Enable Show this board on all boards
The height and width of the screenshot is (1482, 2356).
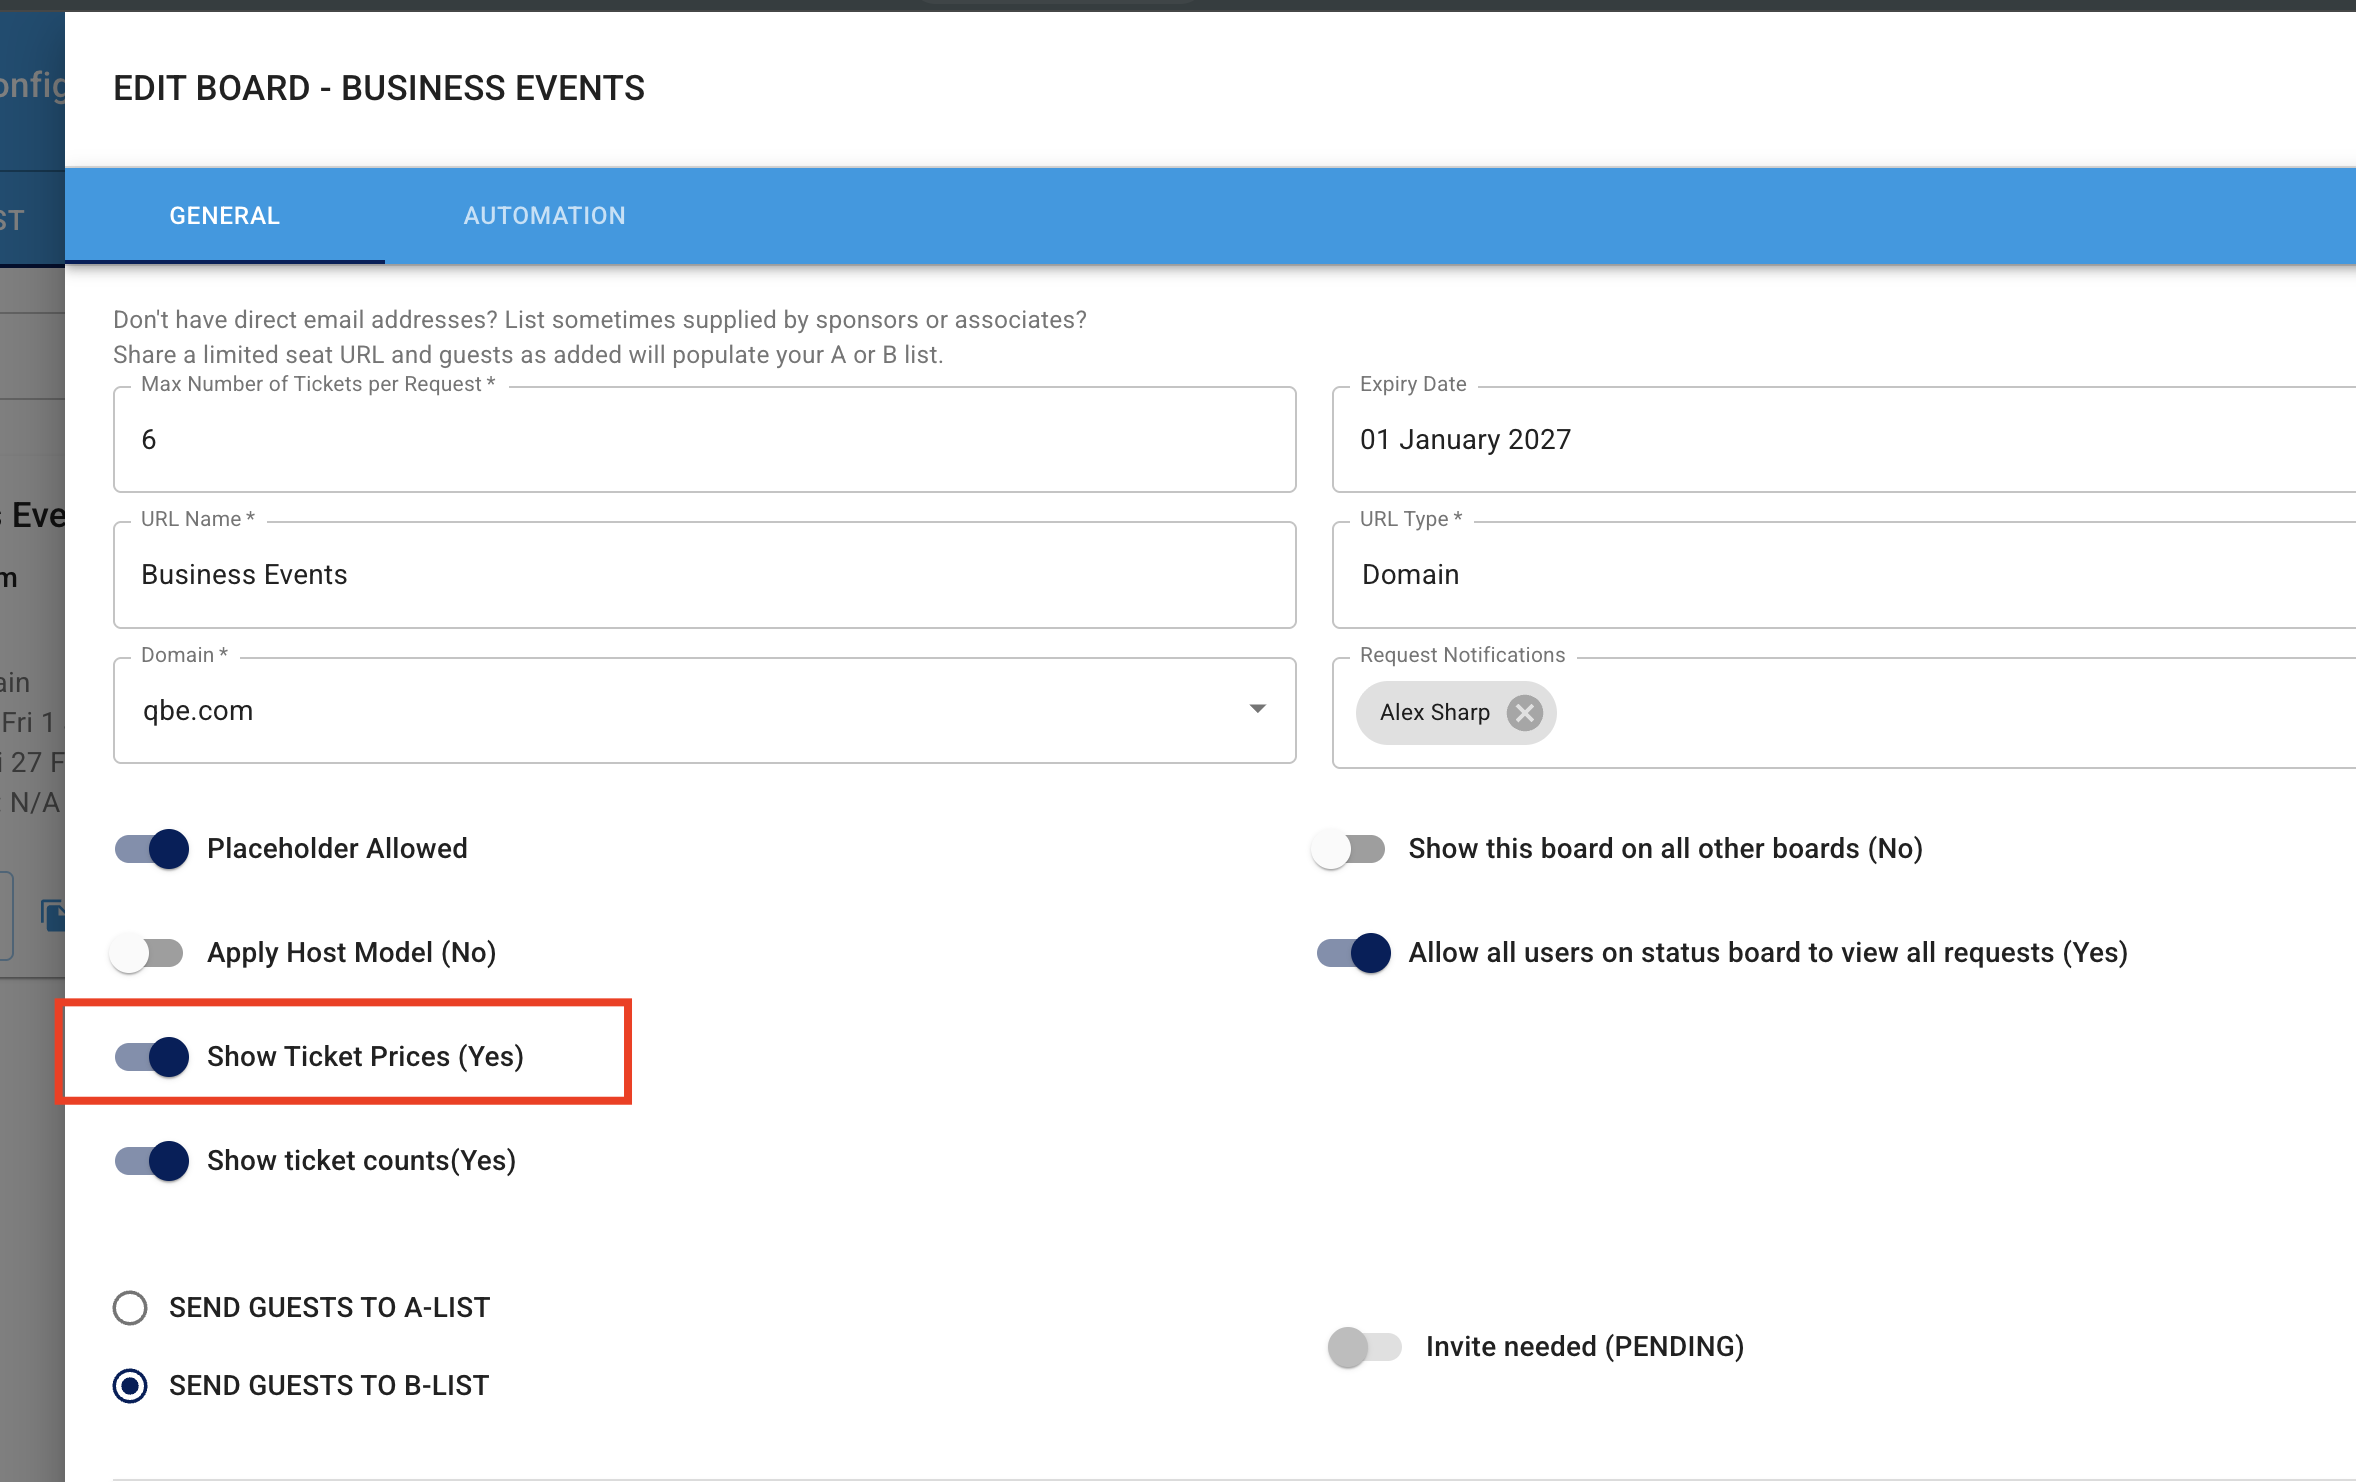click(x=1349, y=849)
